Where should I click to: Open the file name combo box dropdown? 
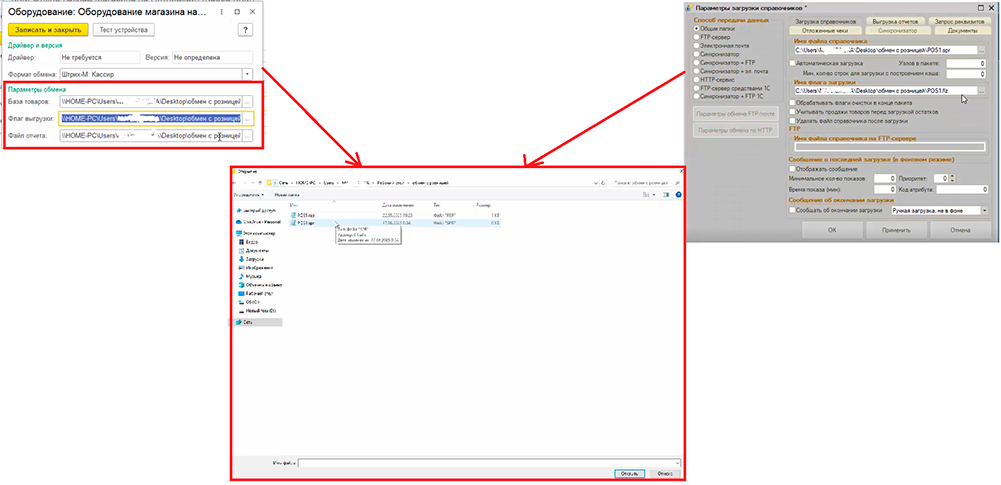tap(676, 463)
